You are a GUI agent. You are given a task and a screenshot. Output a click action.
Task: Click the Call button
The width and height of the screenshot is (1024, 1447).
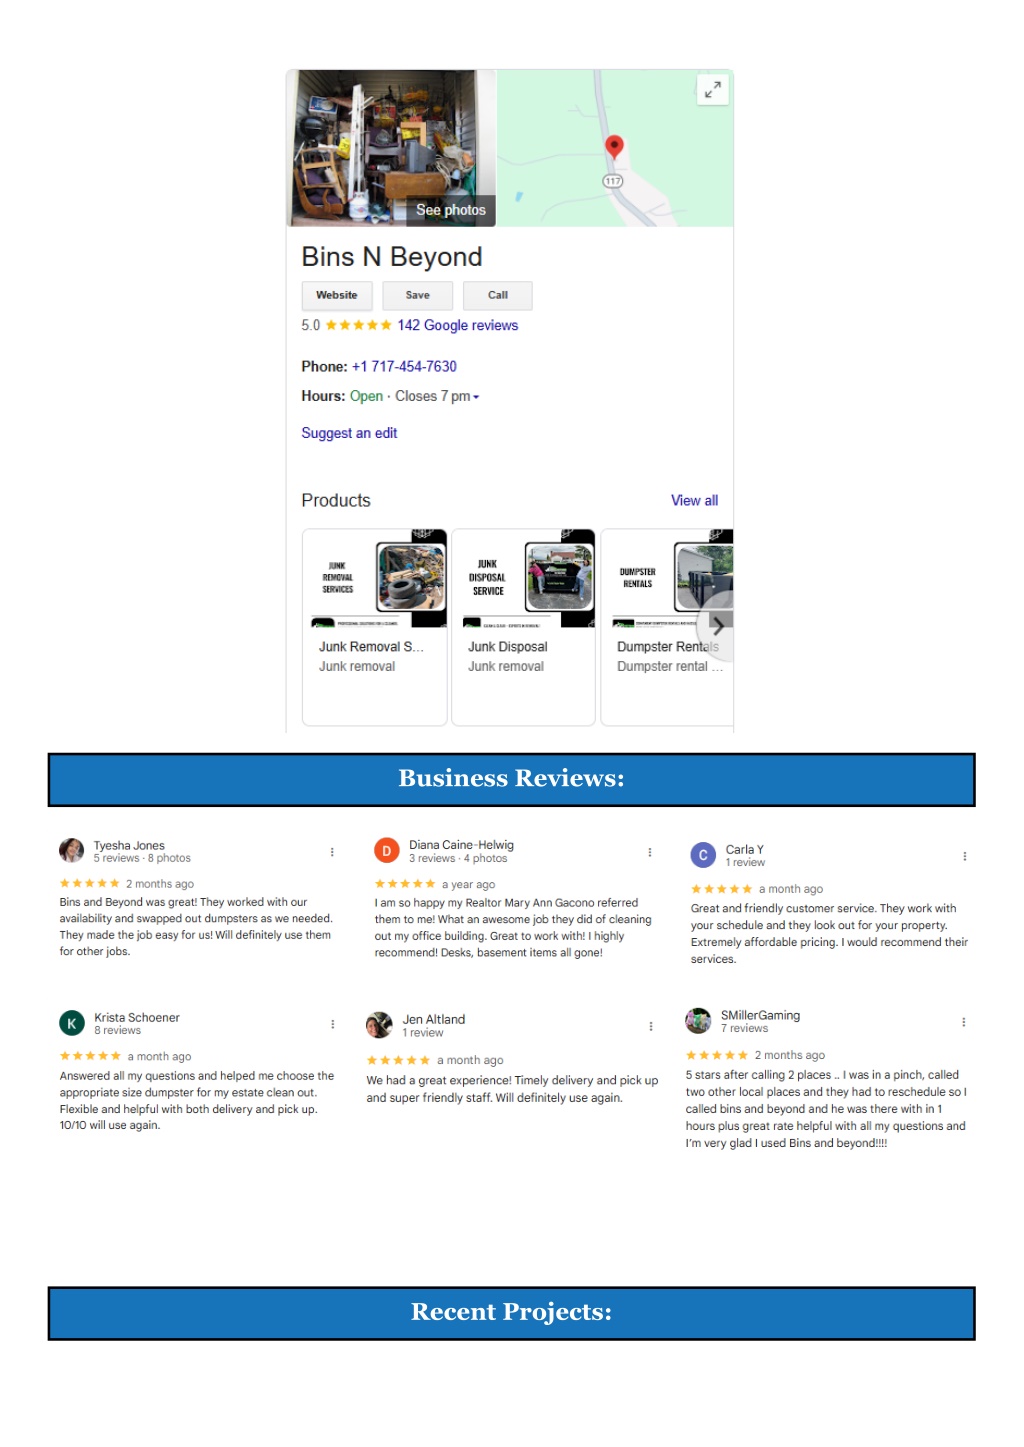coord(497,295)
